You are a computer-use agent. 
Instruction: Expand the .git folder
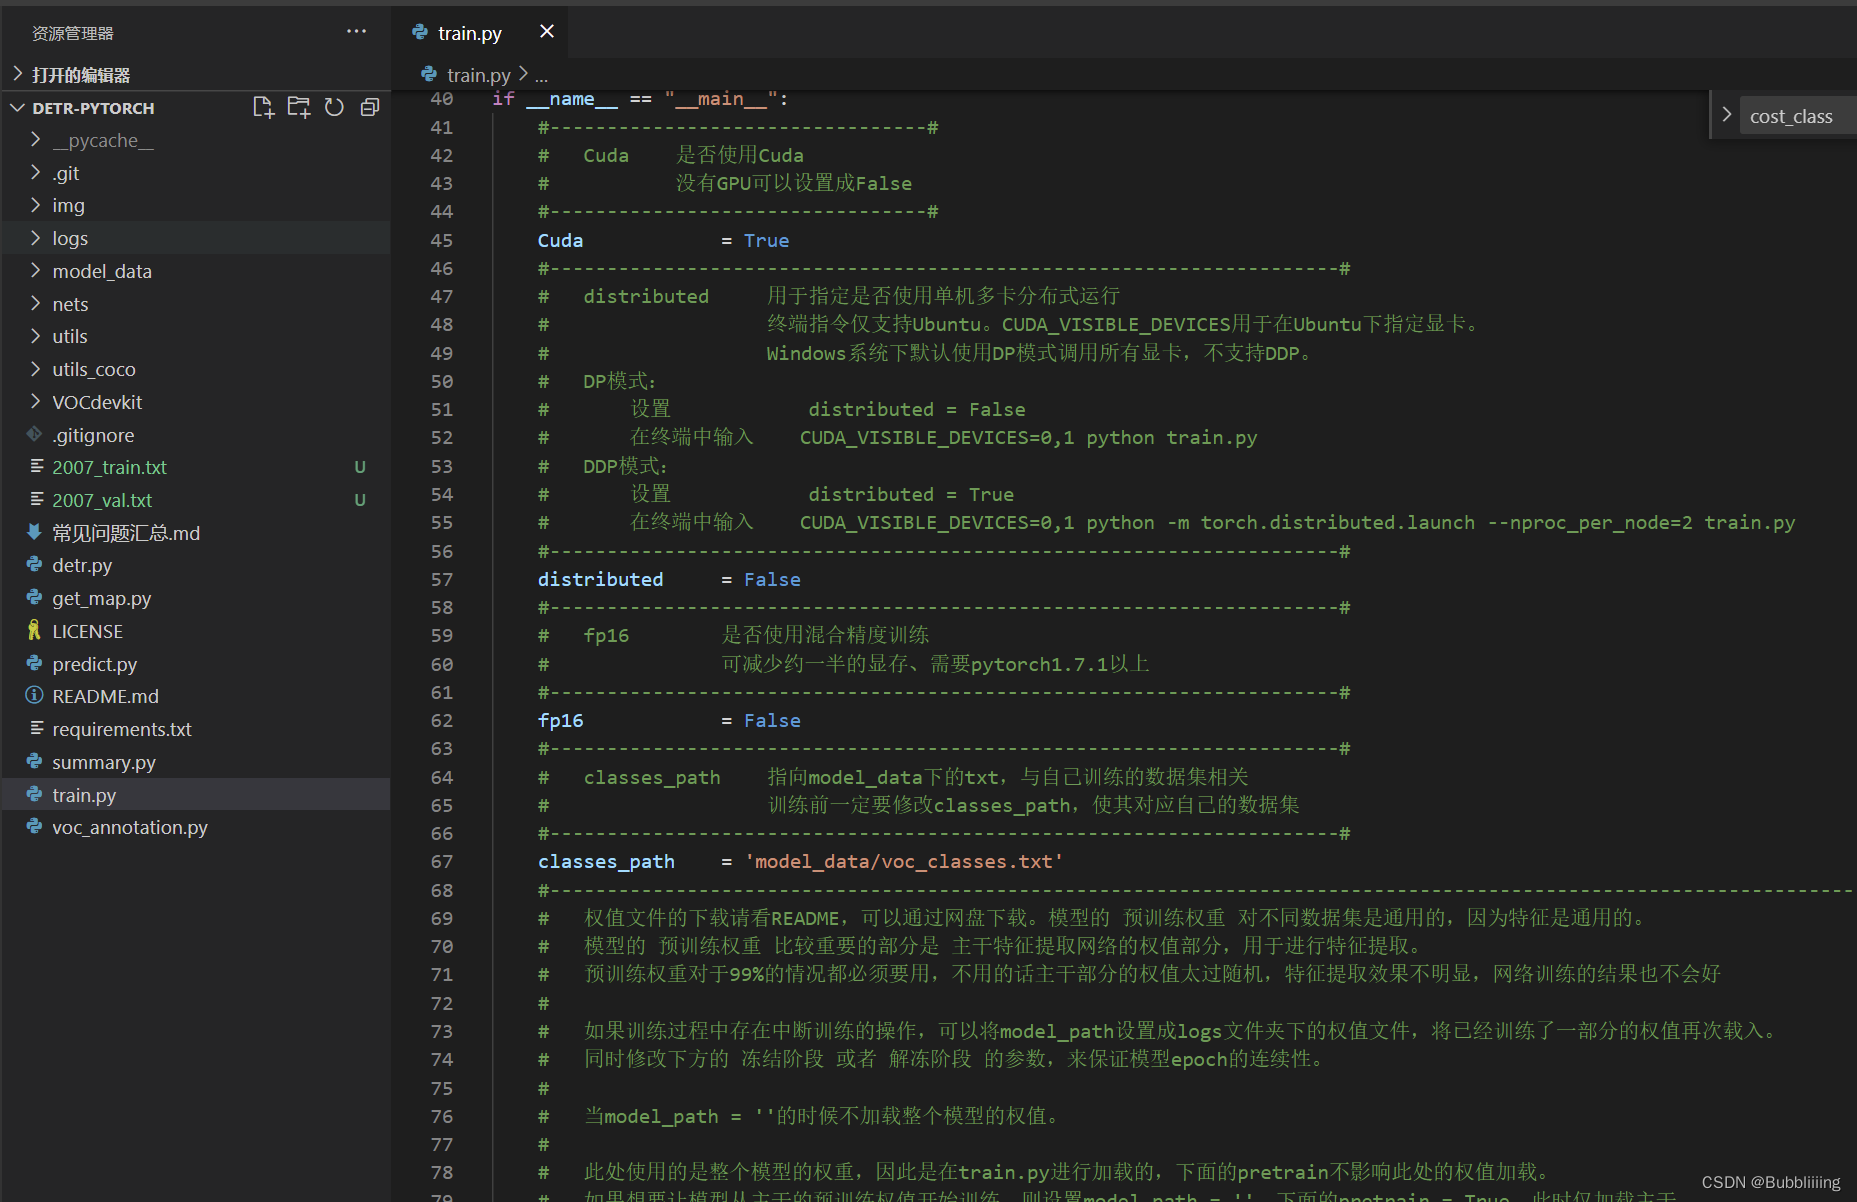(195, 173)
